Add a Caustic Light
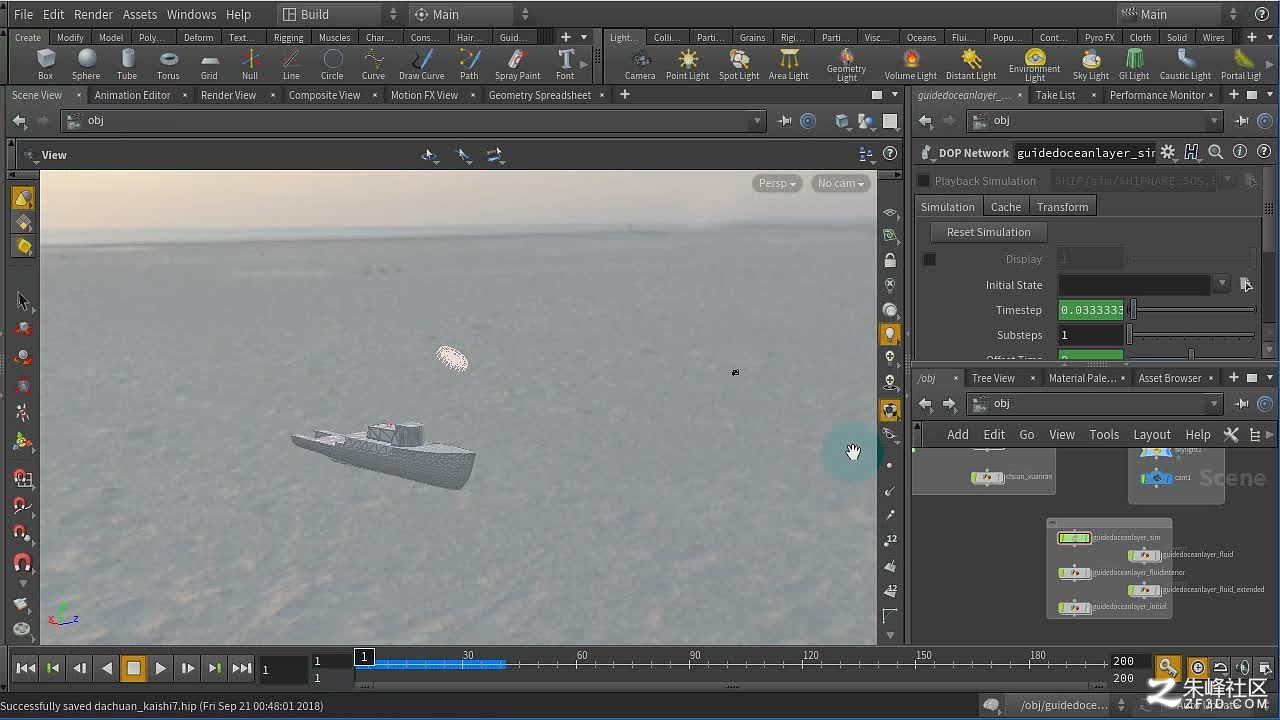 click(1185, 64)
